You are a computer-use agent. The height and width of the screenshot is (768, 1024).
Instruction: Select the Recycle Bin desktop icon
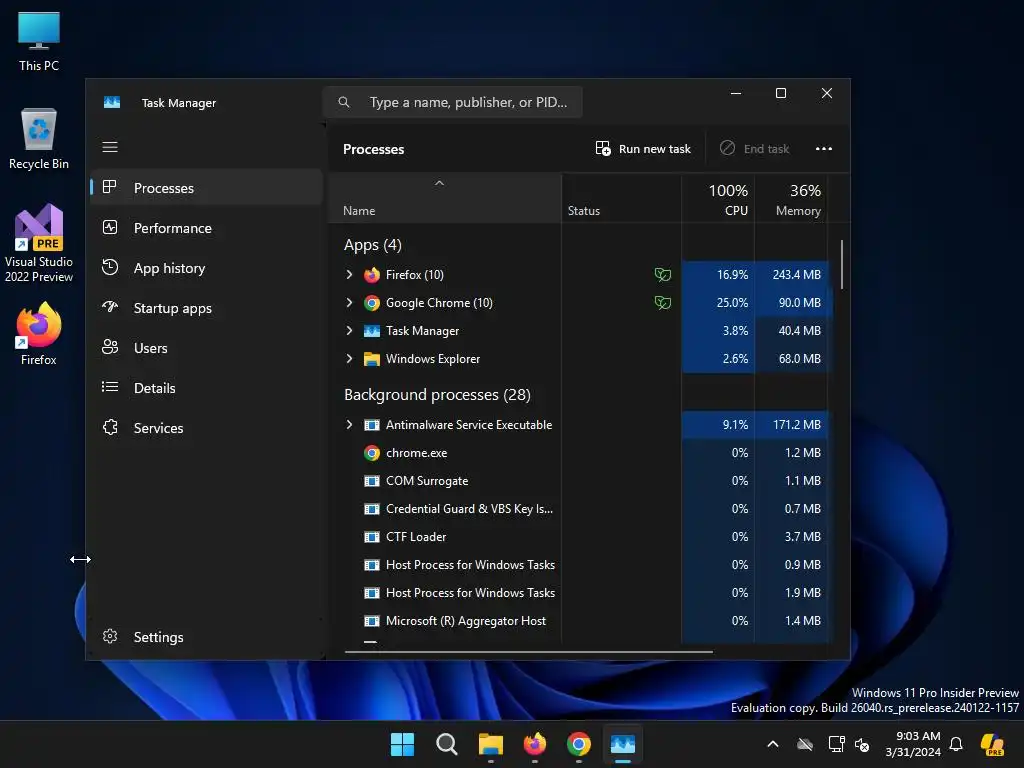pyautogui.click(x=39, y=139)
